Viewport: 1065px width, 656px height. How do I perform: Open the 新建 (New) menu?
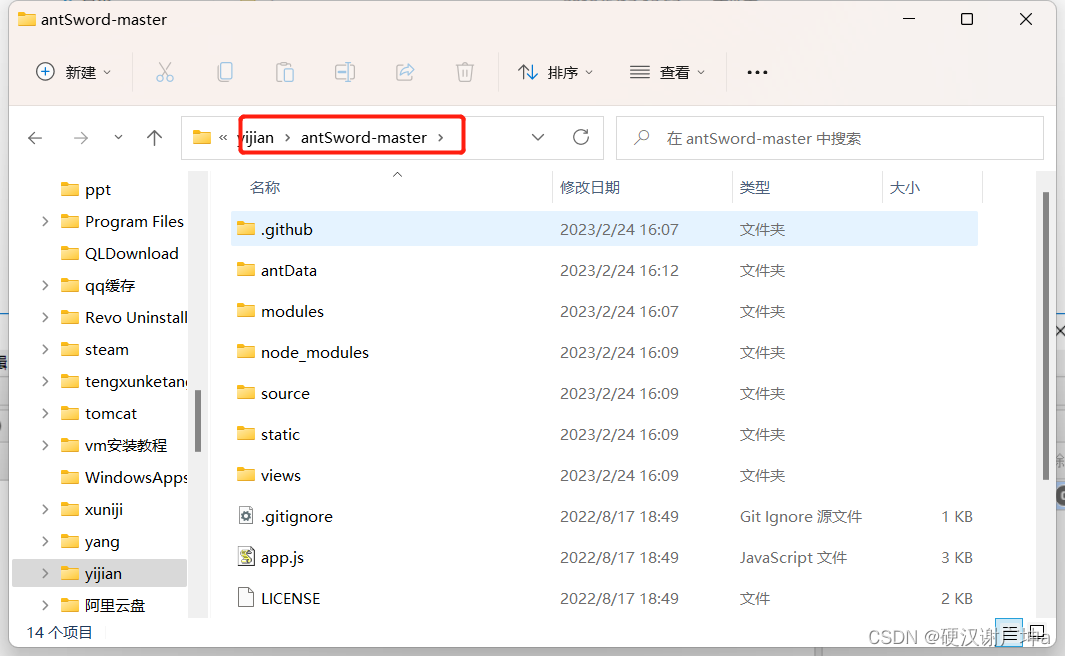pyautogui.click(x=73, y=72)
